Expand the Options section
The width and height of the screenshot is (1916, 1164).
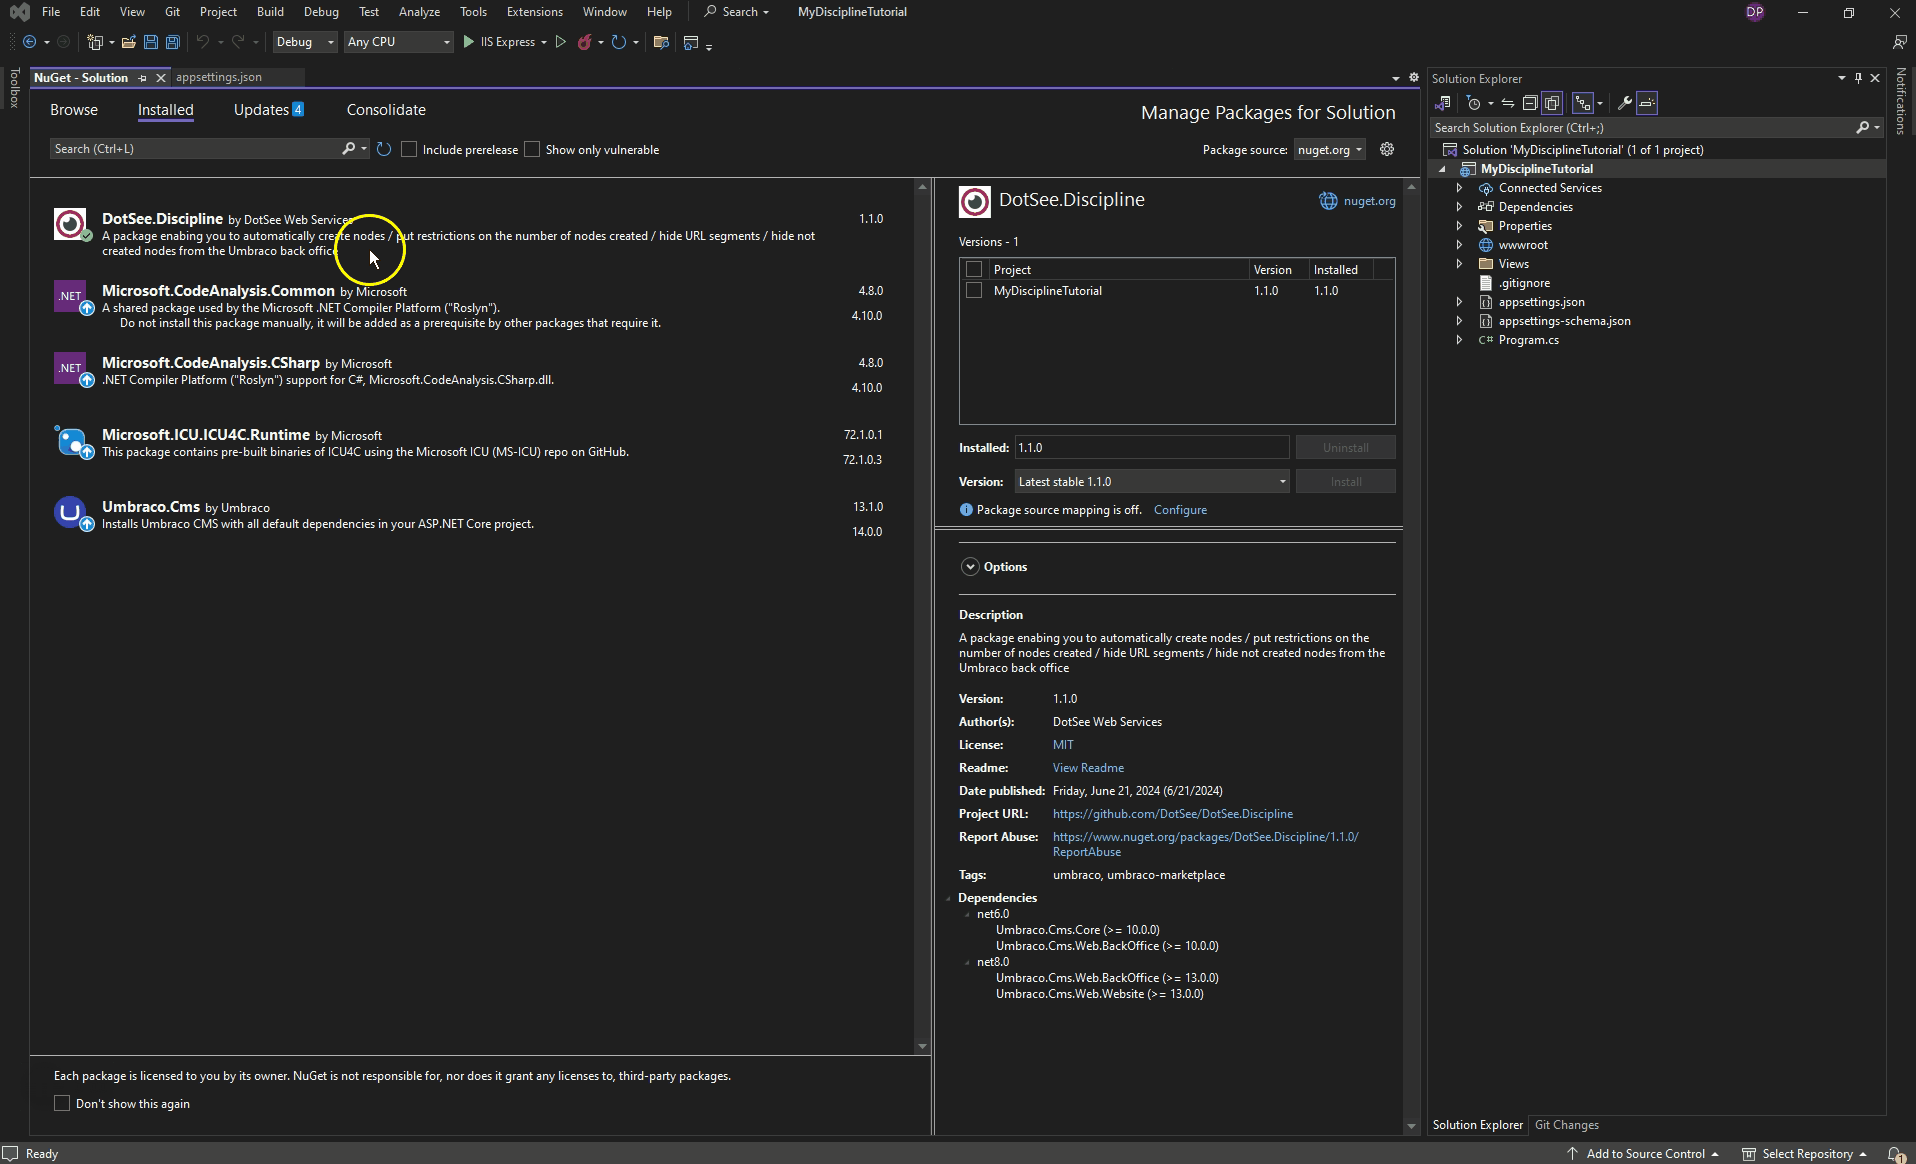point(970,567)
